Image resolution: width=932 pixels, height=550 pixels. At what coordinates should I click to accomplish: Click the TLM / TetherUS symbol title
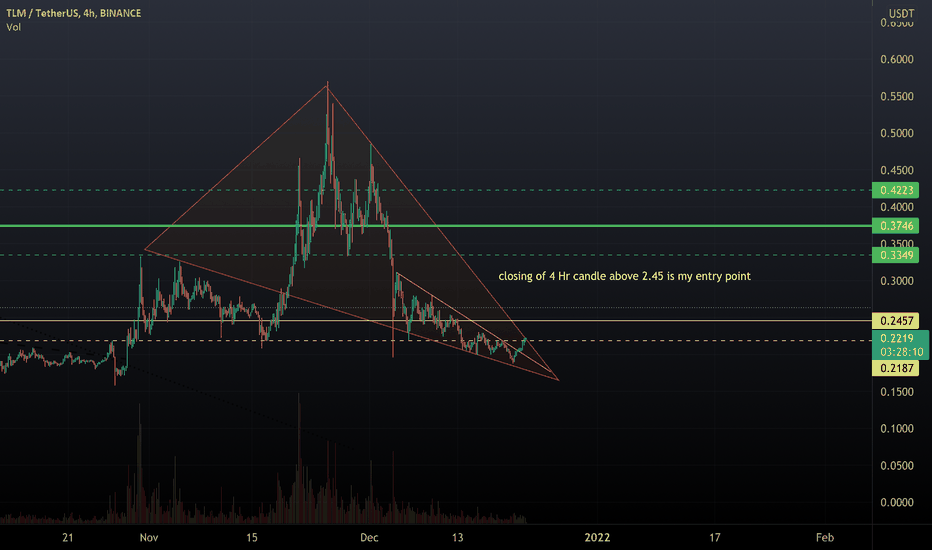coord(74,13)
